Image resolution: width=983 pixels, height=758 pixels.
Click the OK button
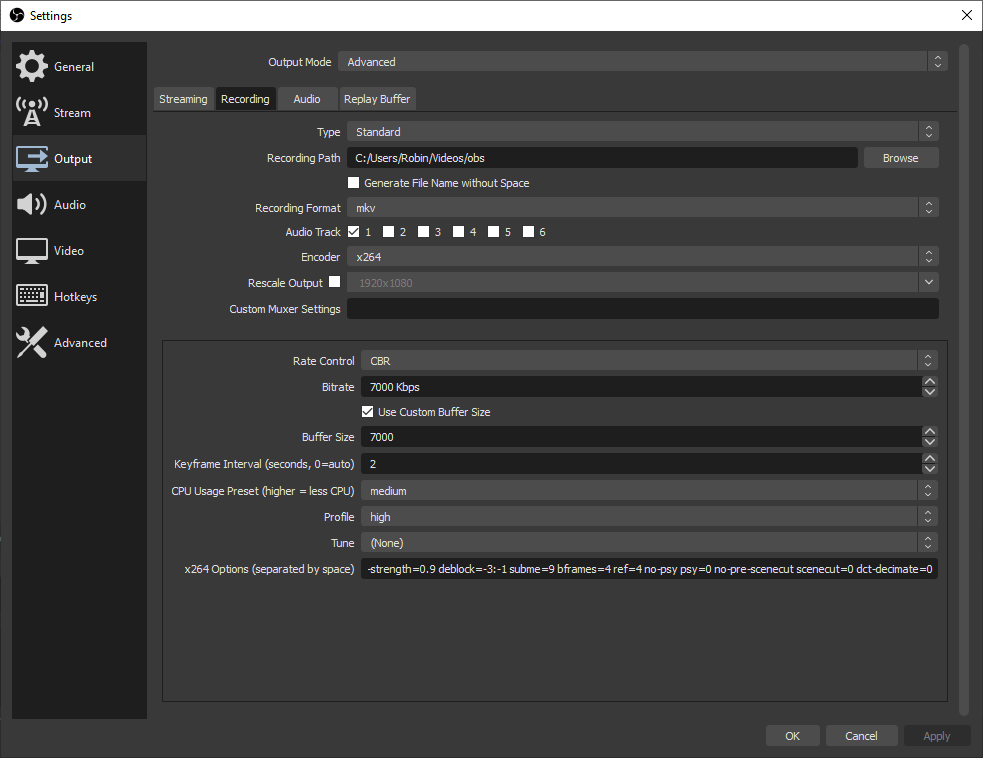click(792, 736)
